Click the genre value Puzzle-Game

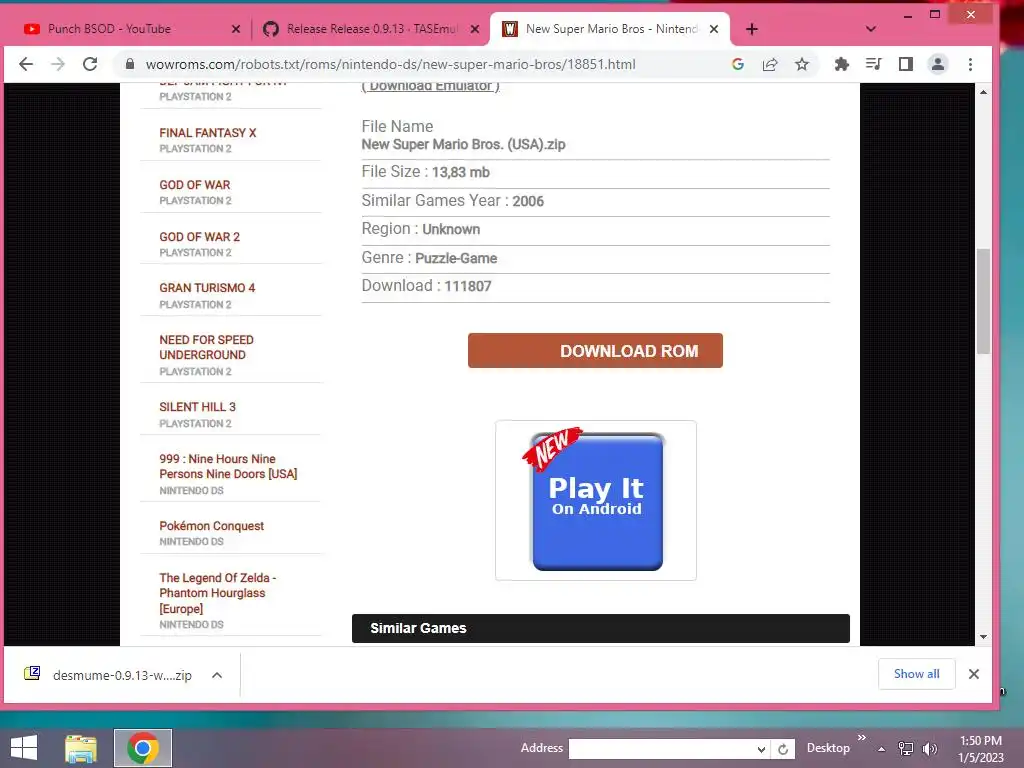coord(456,259)
